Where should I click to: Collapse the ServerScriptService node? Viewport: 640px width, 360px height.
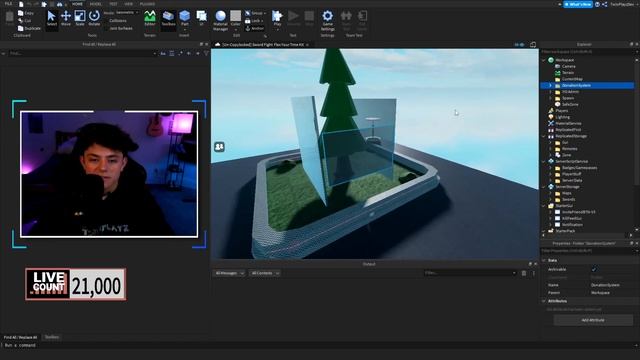[544, 161]
